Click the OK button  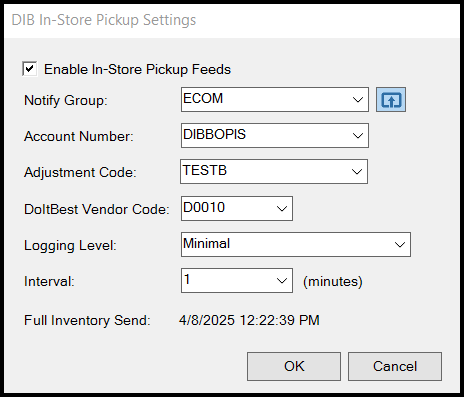(294, 366)
